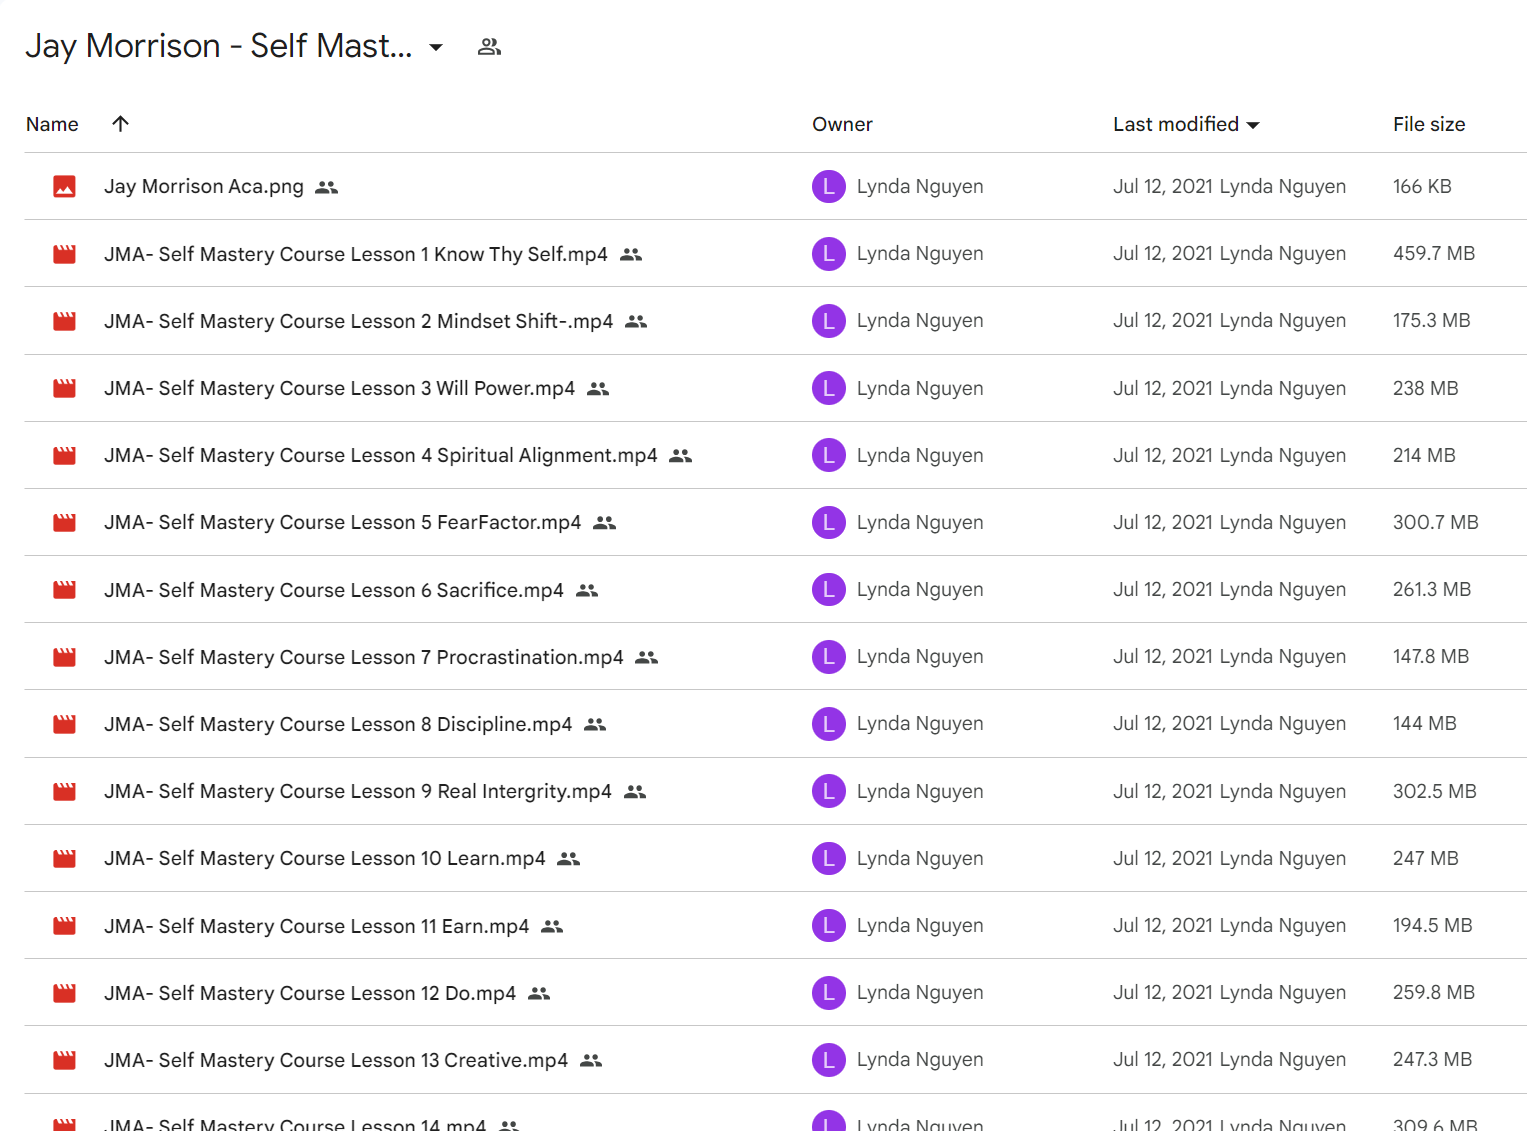Click the File size column header
This screenshot has height=1131, width=1527.
(1429, 124)
